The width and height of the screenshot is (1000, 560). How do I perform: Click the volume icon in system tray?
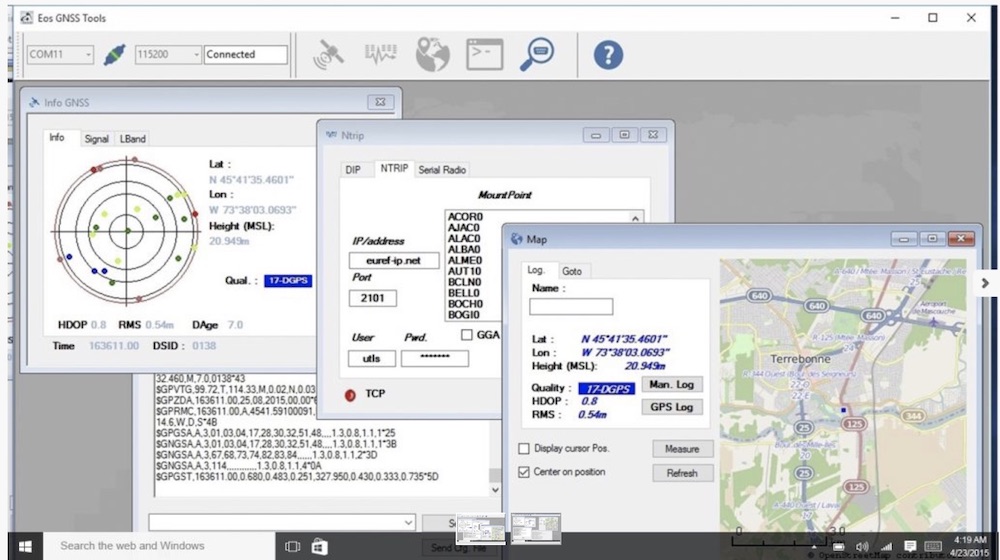tap(862, 547)
